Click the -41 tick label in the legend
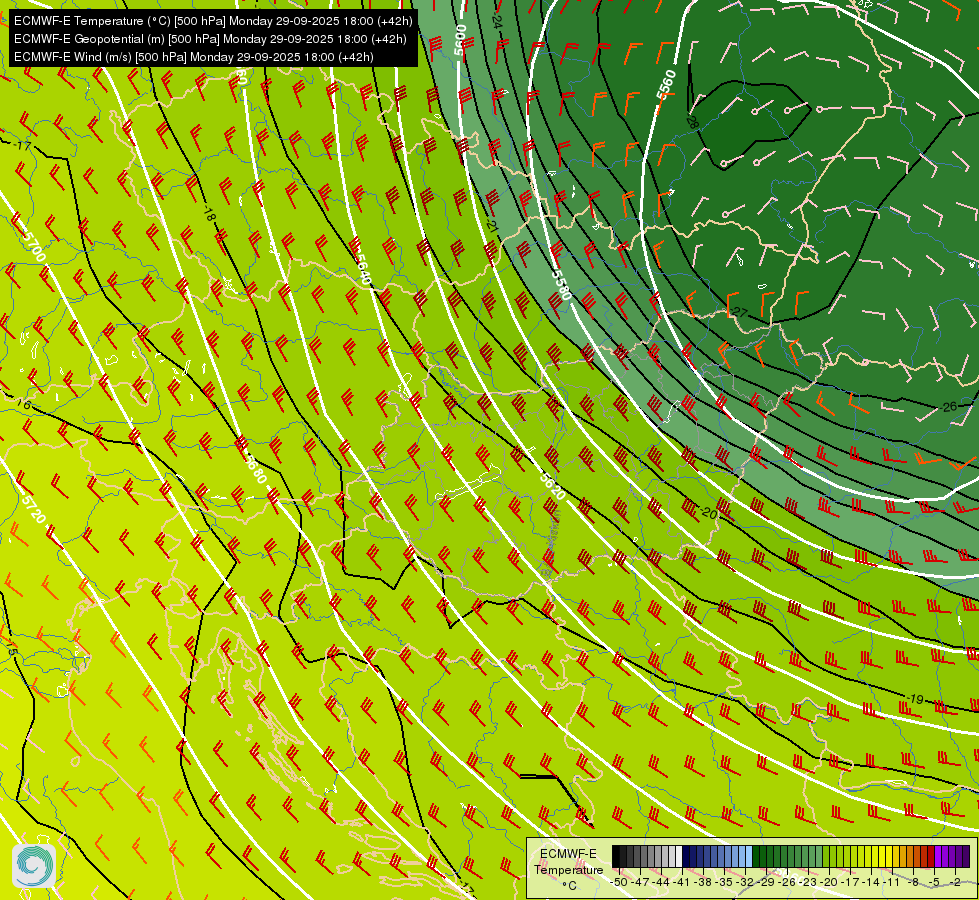 [681, 882]
